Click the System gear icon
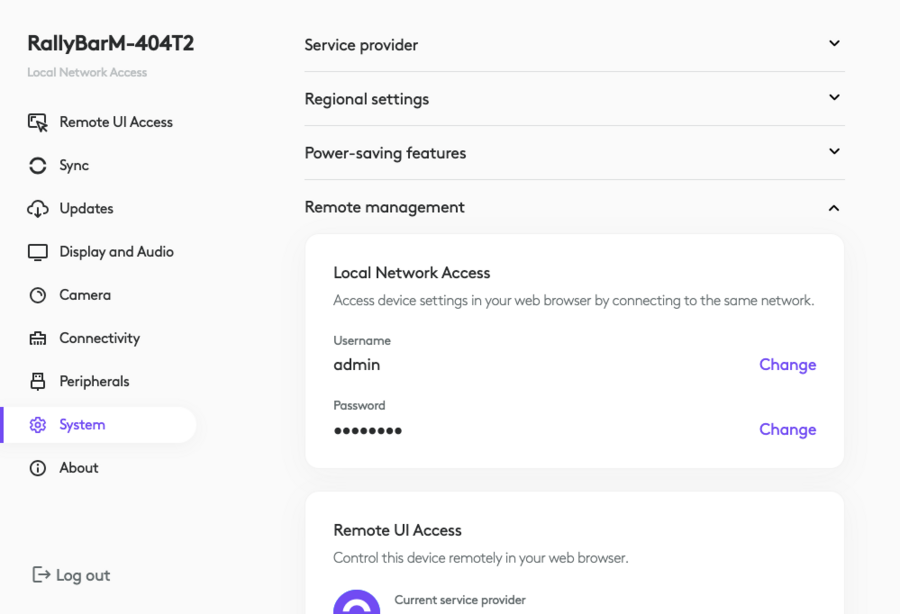 coord(38,425)
